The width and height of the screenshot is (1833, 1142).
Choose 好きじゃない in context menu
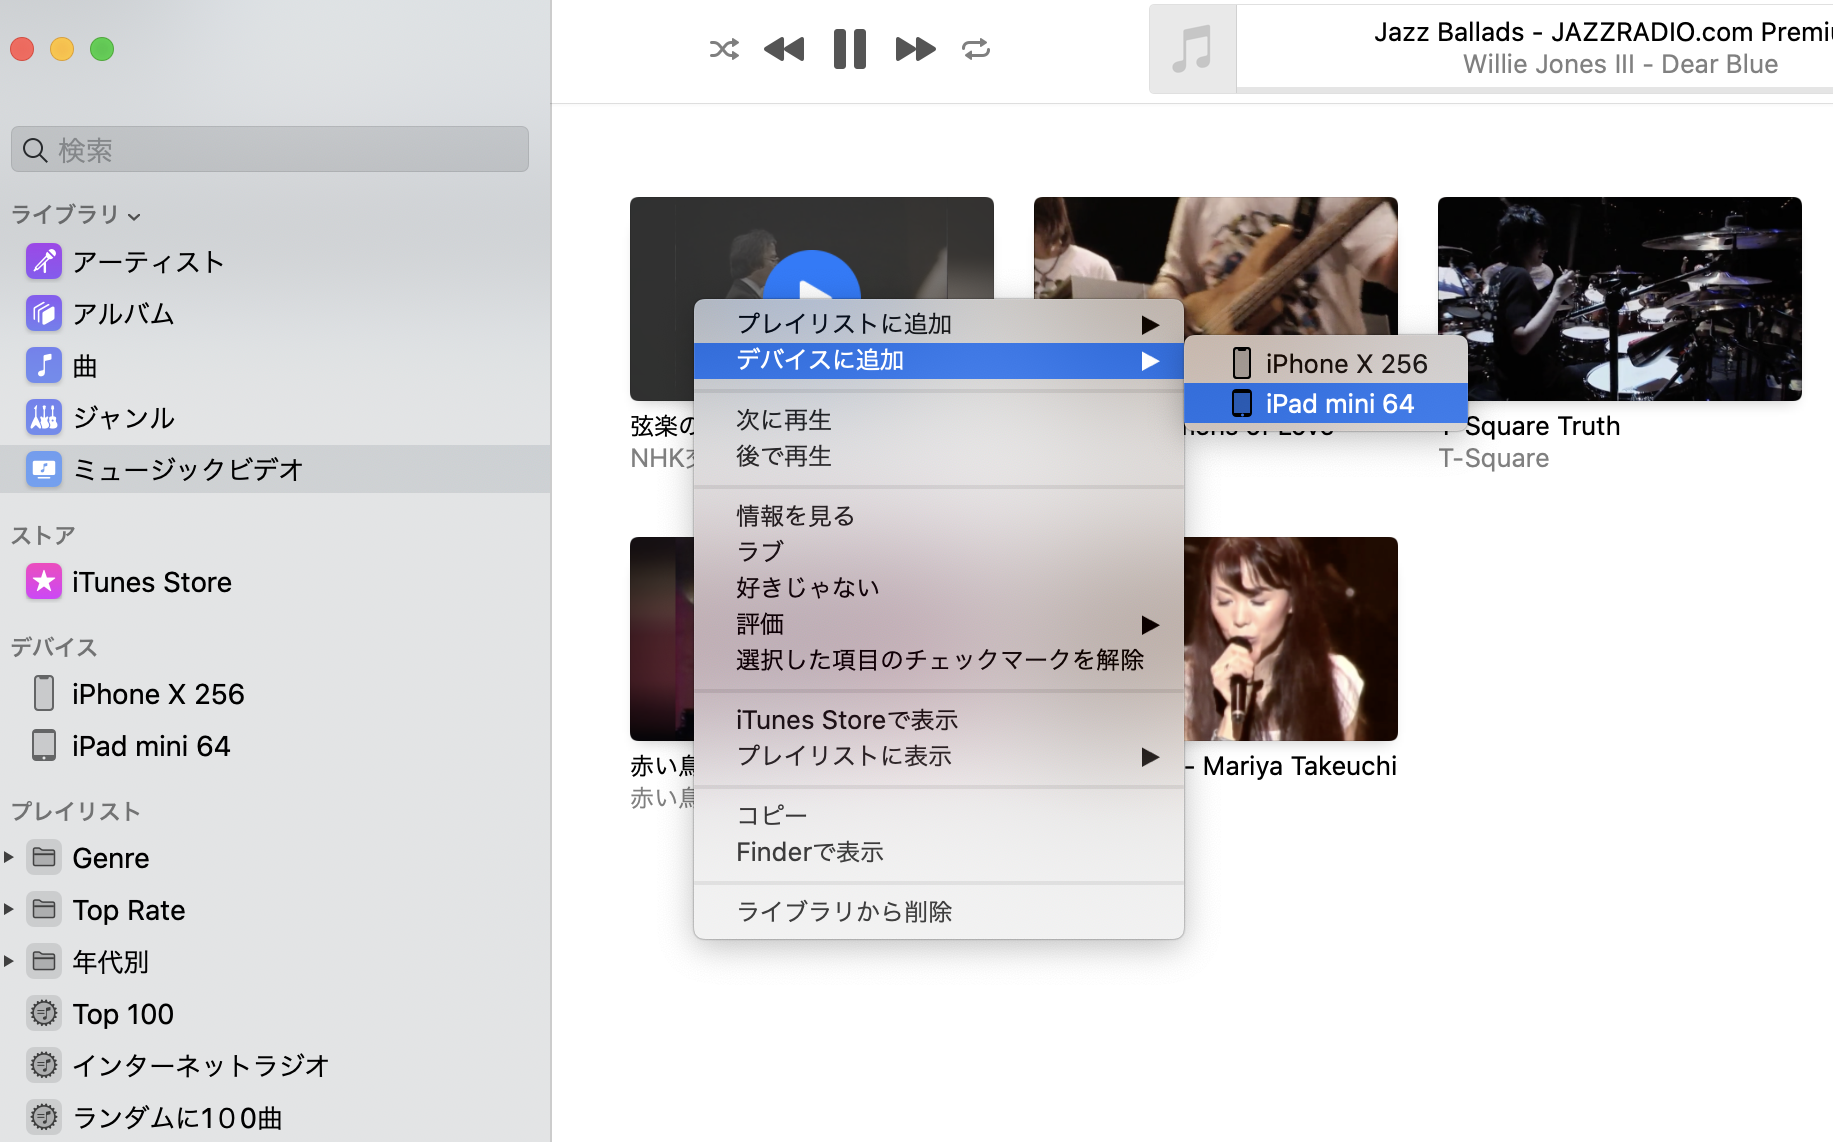(x=939, y=588)
